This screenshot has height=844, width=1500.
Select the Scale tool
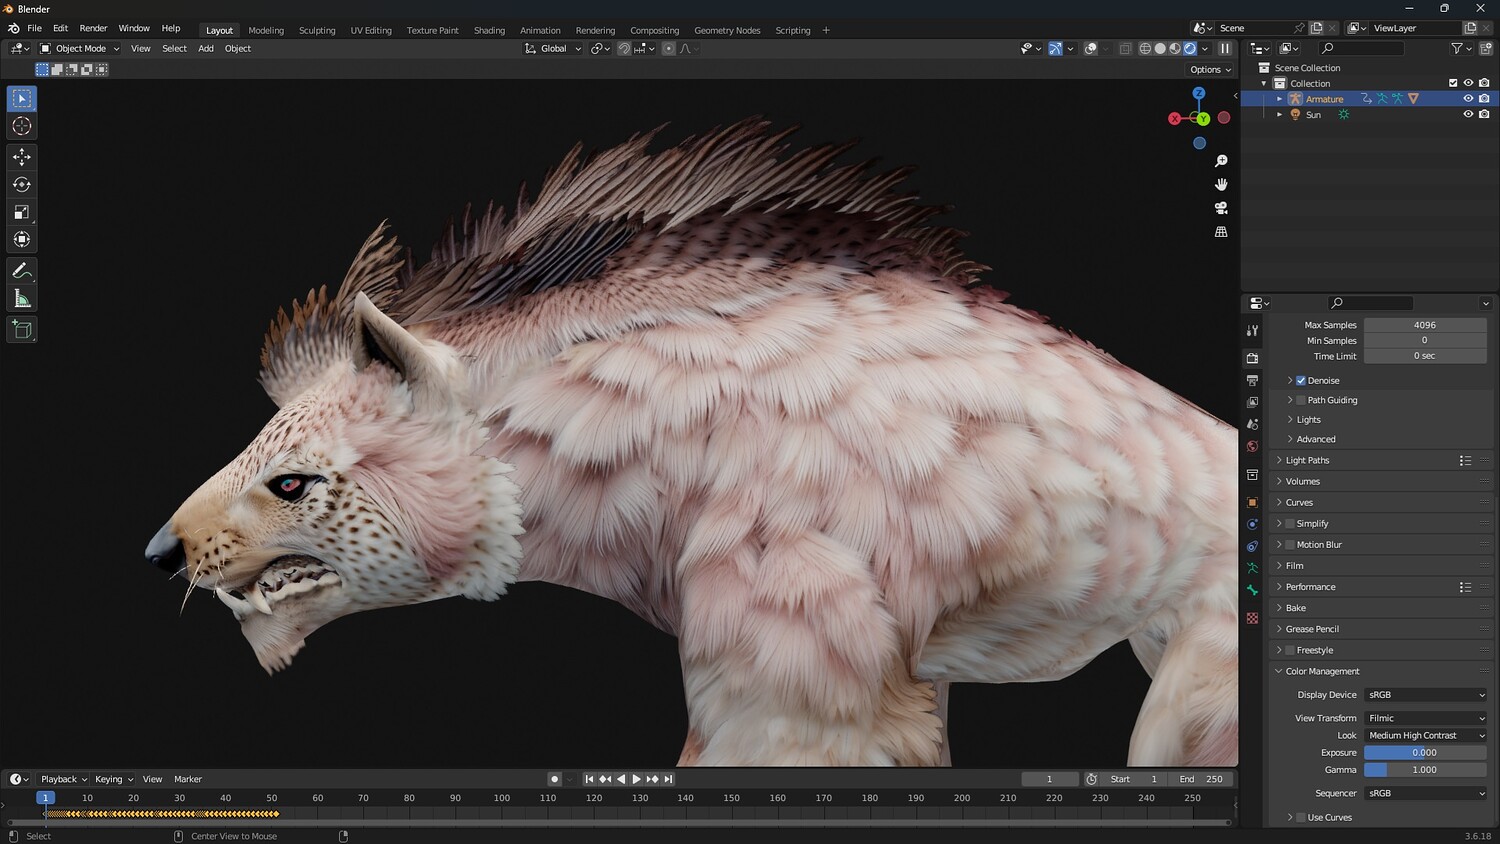tap(22, 212)
